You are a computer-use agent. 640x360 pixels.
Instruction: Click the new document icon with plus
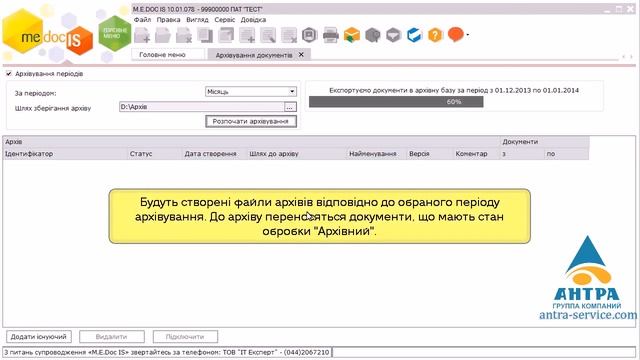coord(142,35)
